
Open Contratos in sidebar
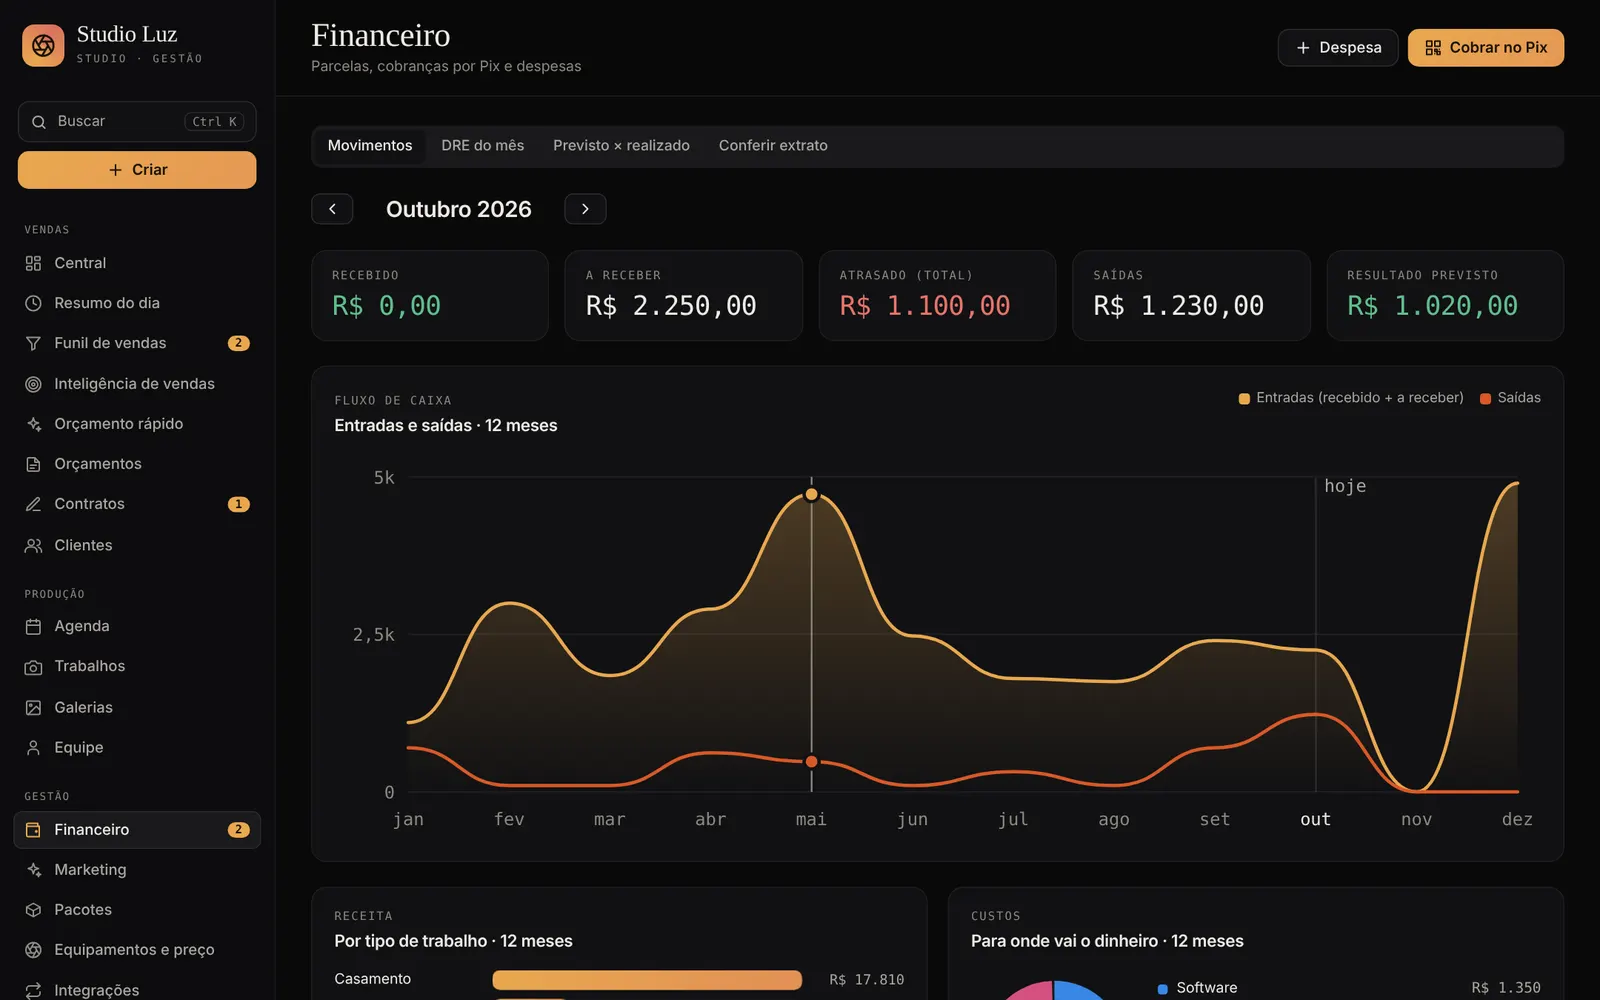137,504
